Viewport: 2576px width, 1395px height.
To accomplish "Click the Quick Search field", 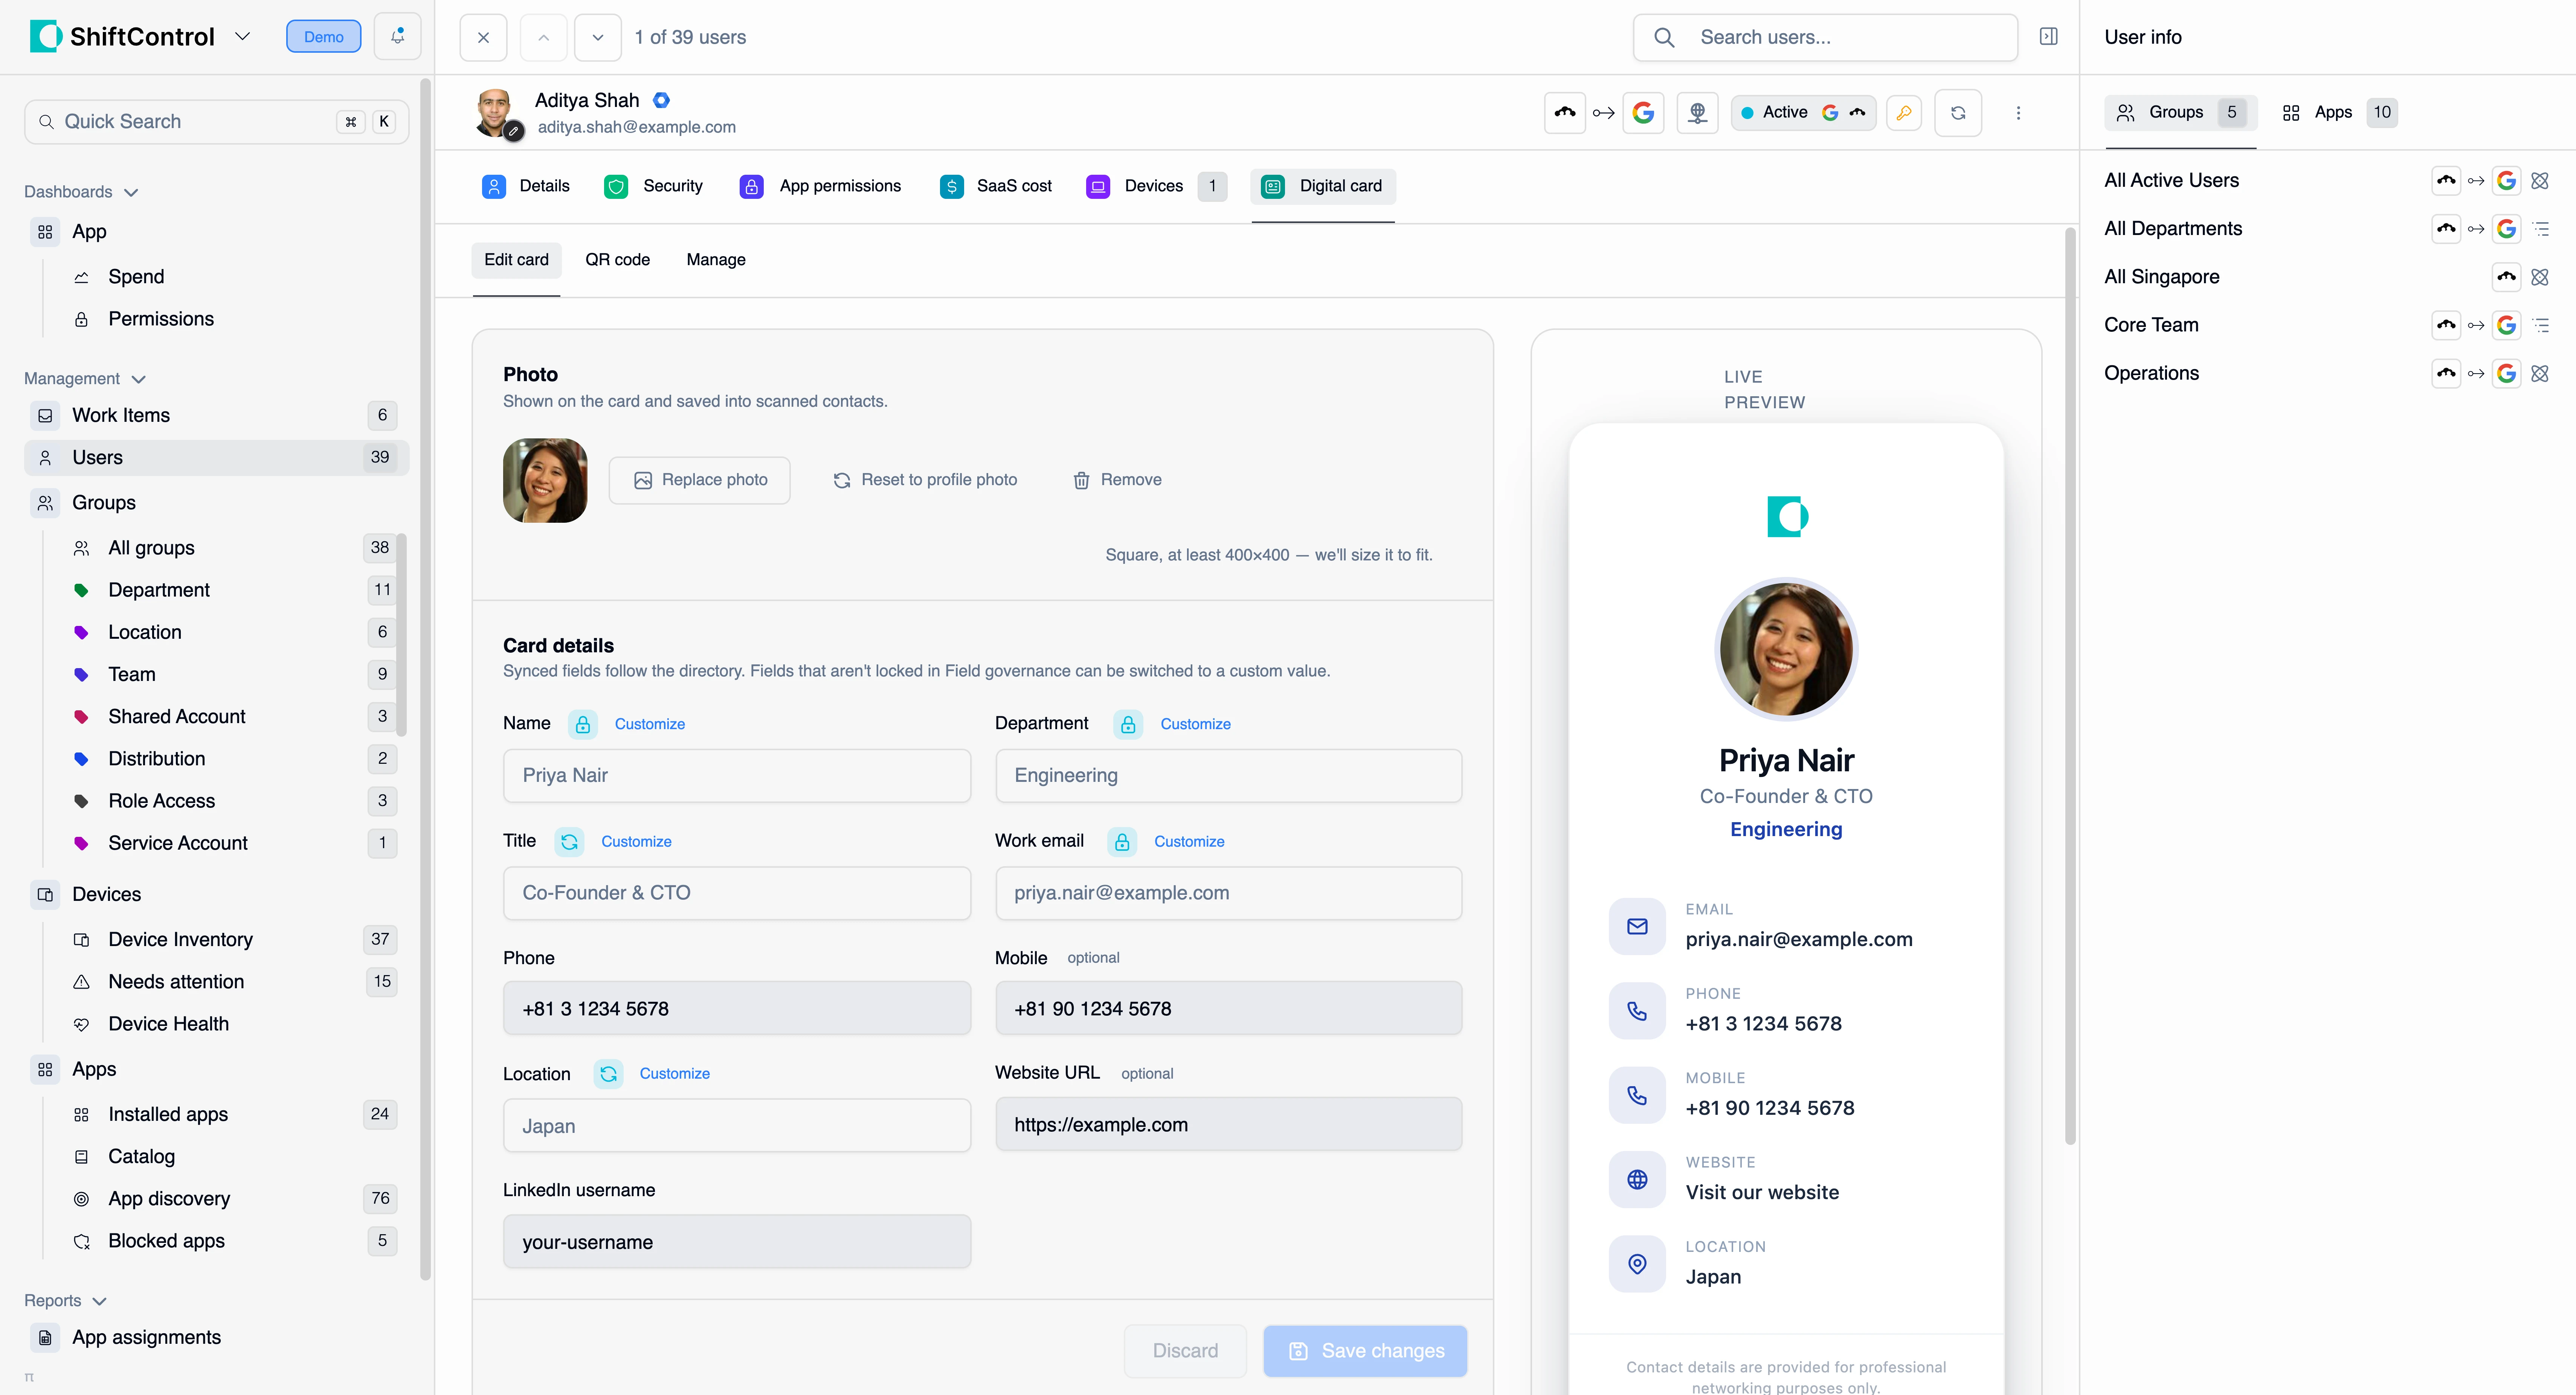I will [x=216, y=122].
